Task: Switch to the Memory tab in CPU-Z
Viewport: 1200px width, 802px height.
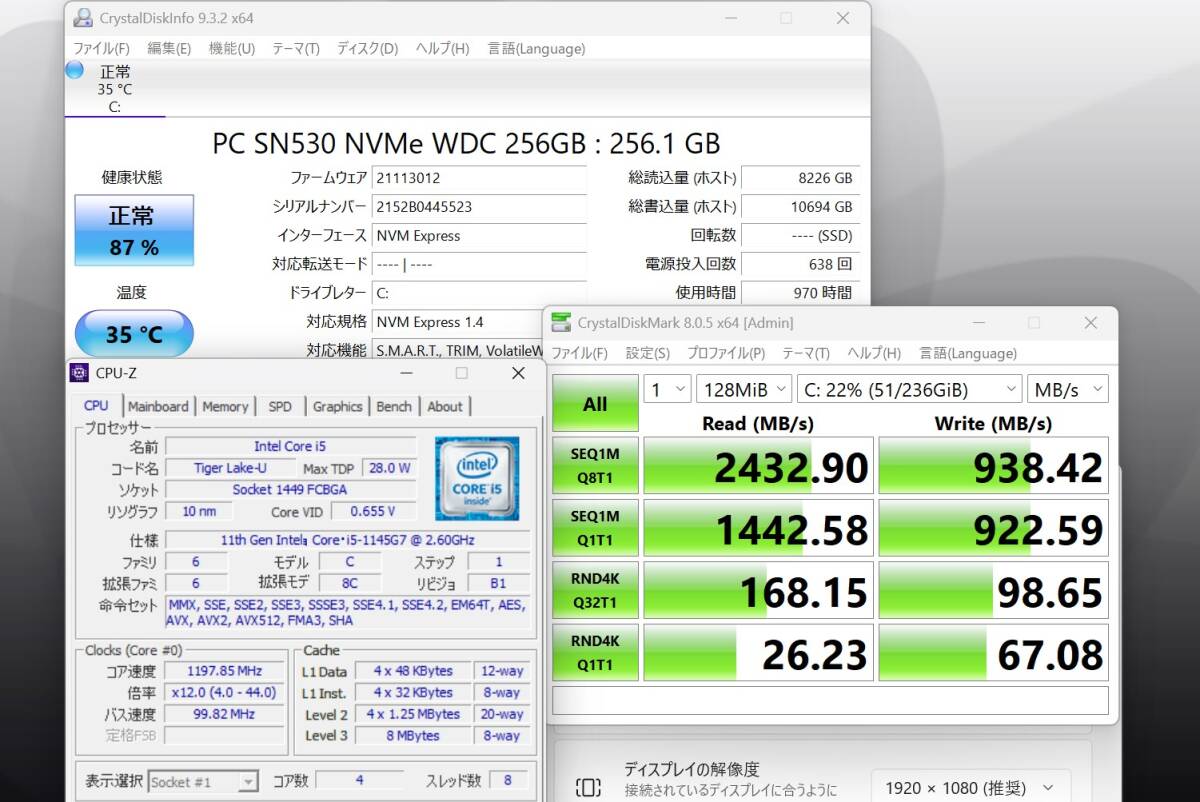Action: click(x=225, y=406)
